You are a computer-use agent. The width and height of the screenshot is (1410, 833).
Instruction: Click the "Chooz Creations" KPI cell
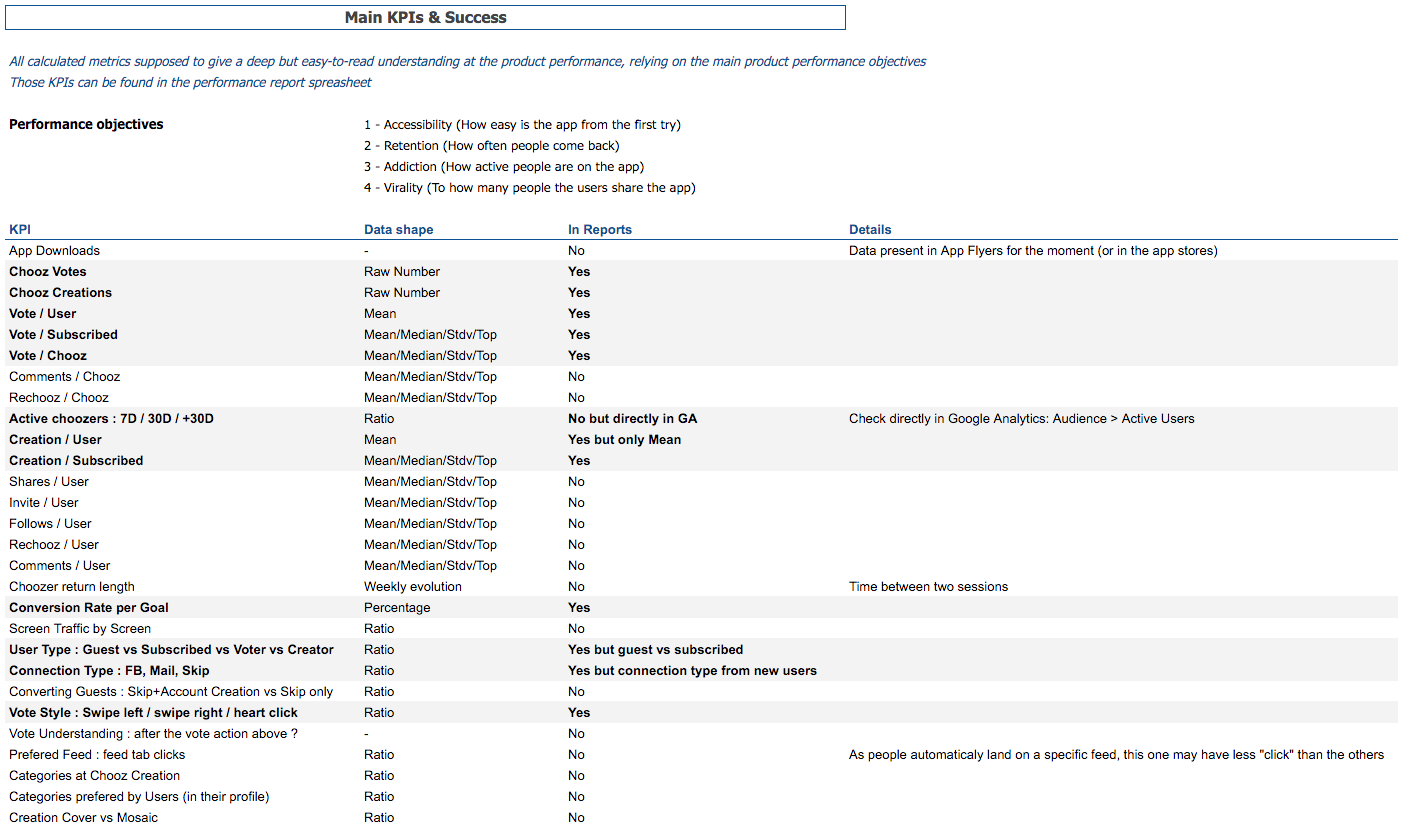point(61,293)
